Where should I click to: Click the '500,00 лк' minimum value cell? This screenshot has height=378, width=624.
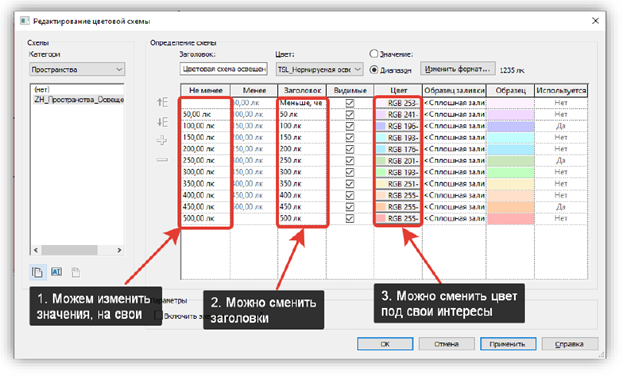click(x=205, y=218)
